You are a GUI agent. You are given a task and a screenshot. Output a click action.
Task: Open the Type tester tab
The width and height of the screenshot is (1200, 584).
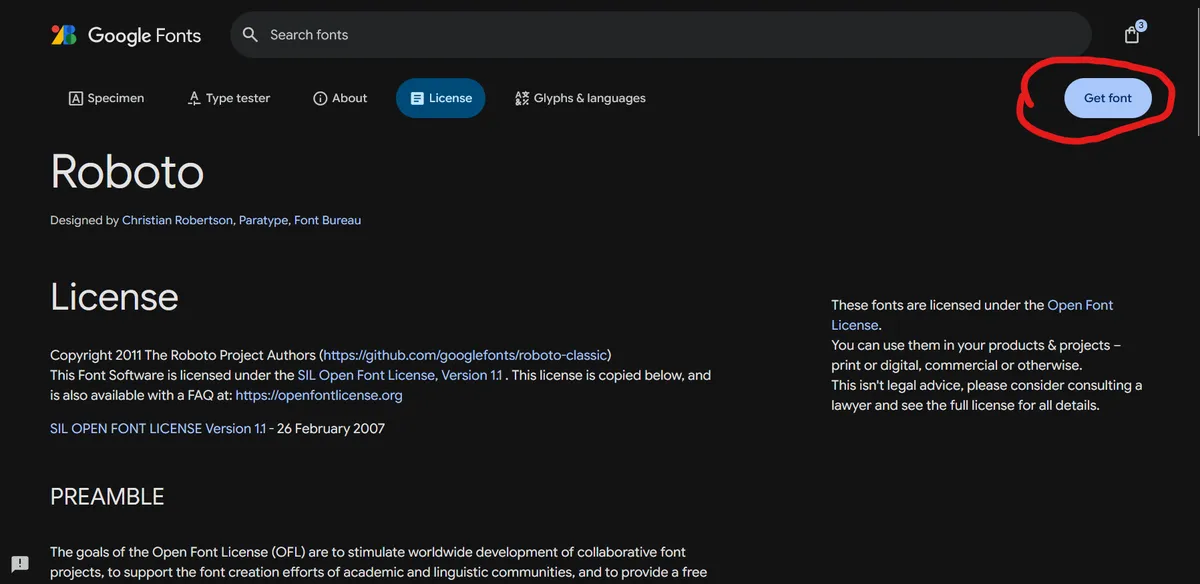pyautogui.click(x=229, y=98)
